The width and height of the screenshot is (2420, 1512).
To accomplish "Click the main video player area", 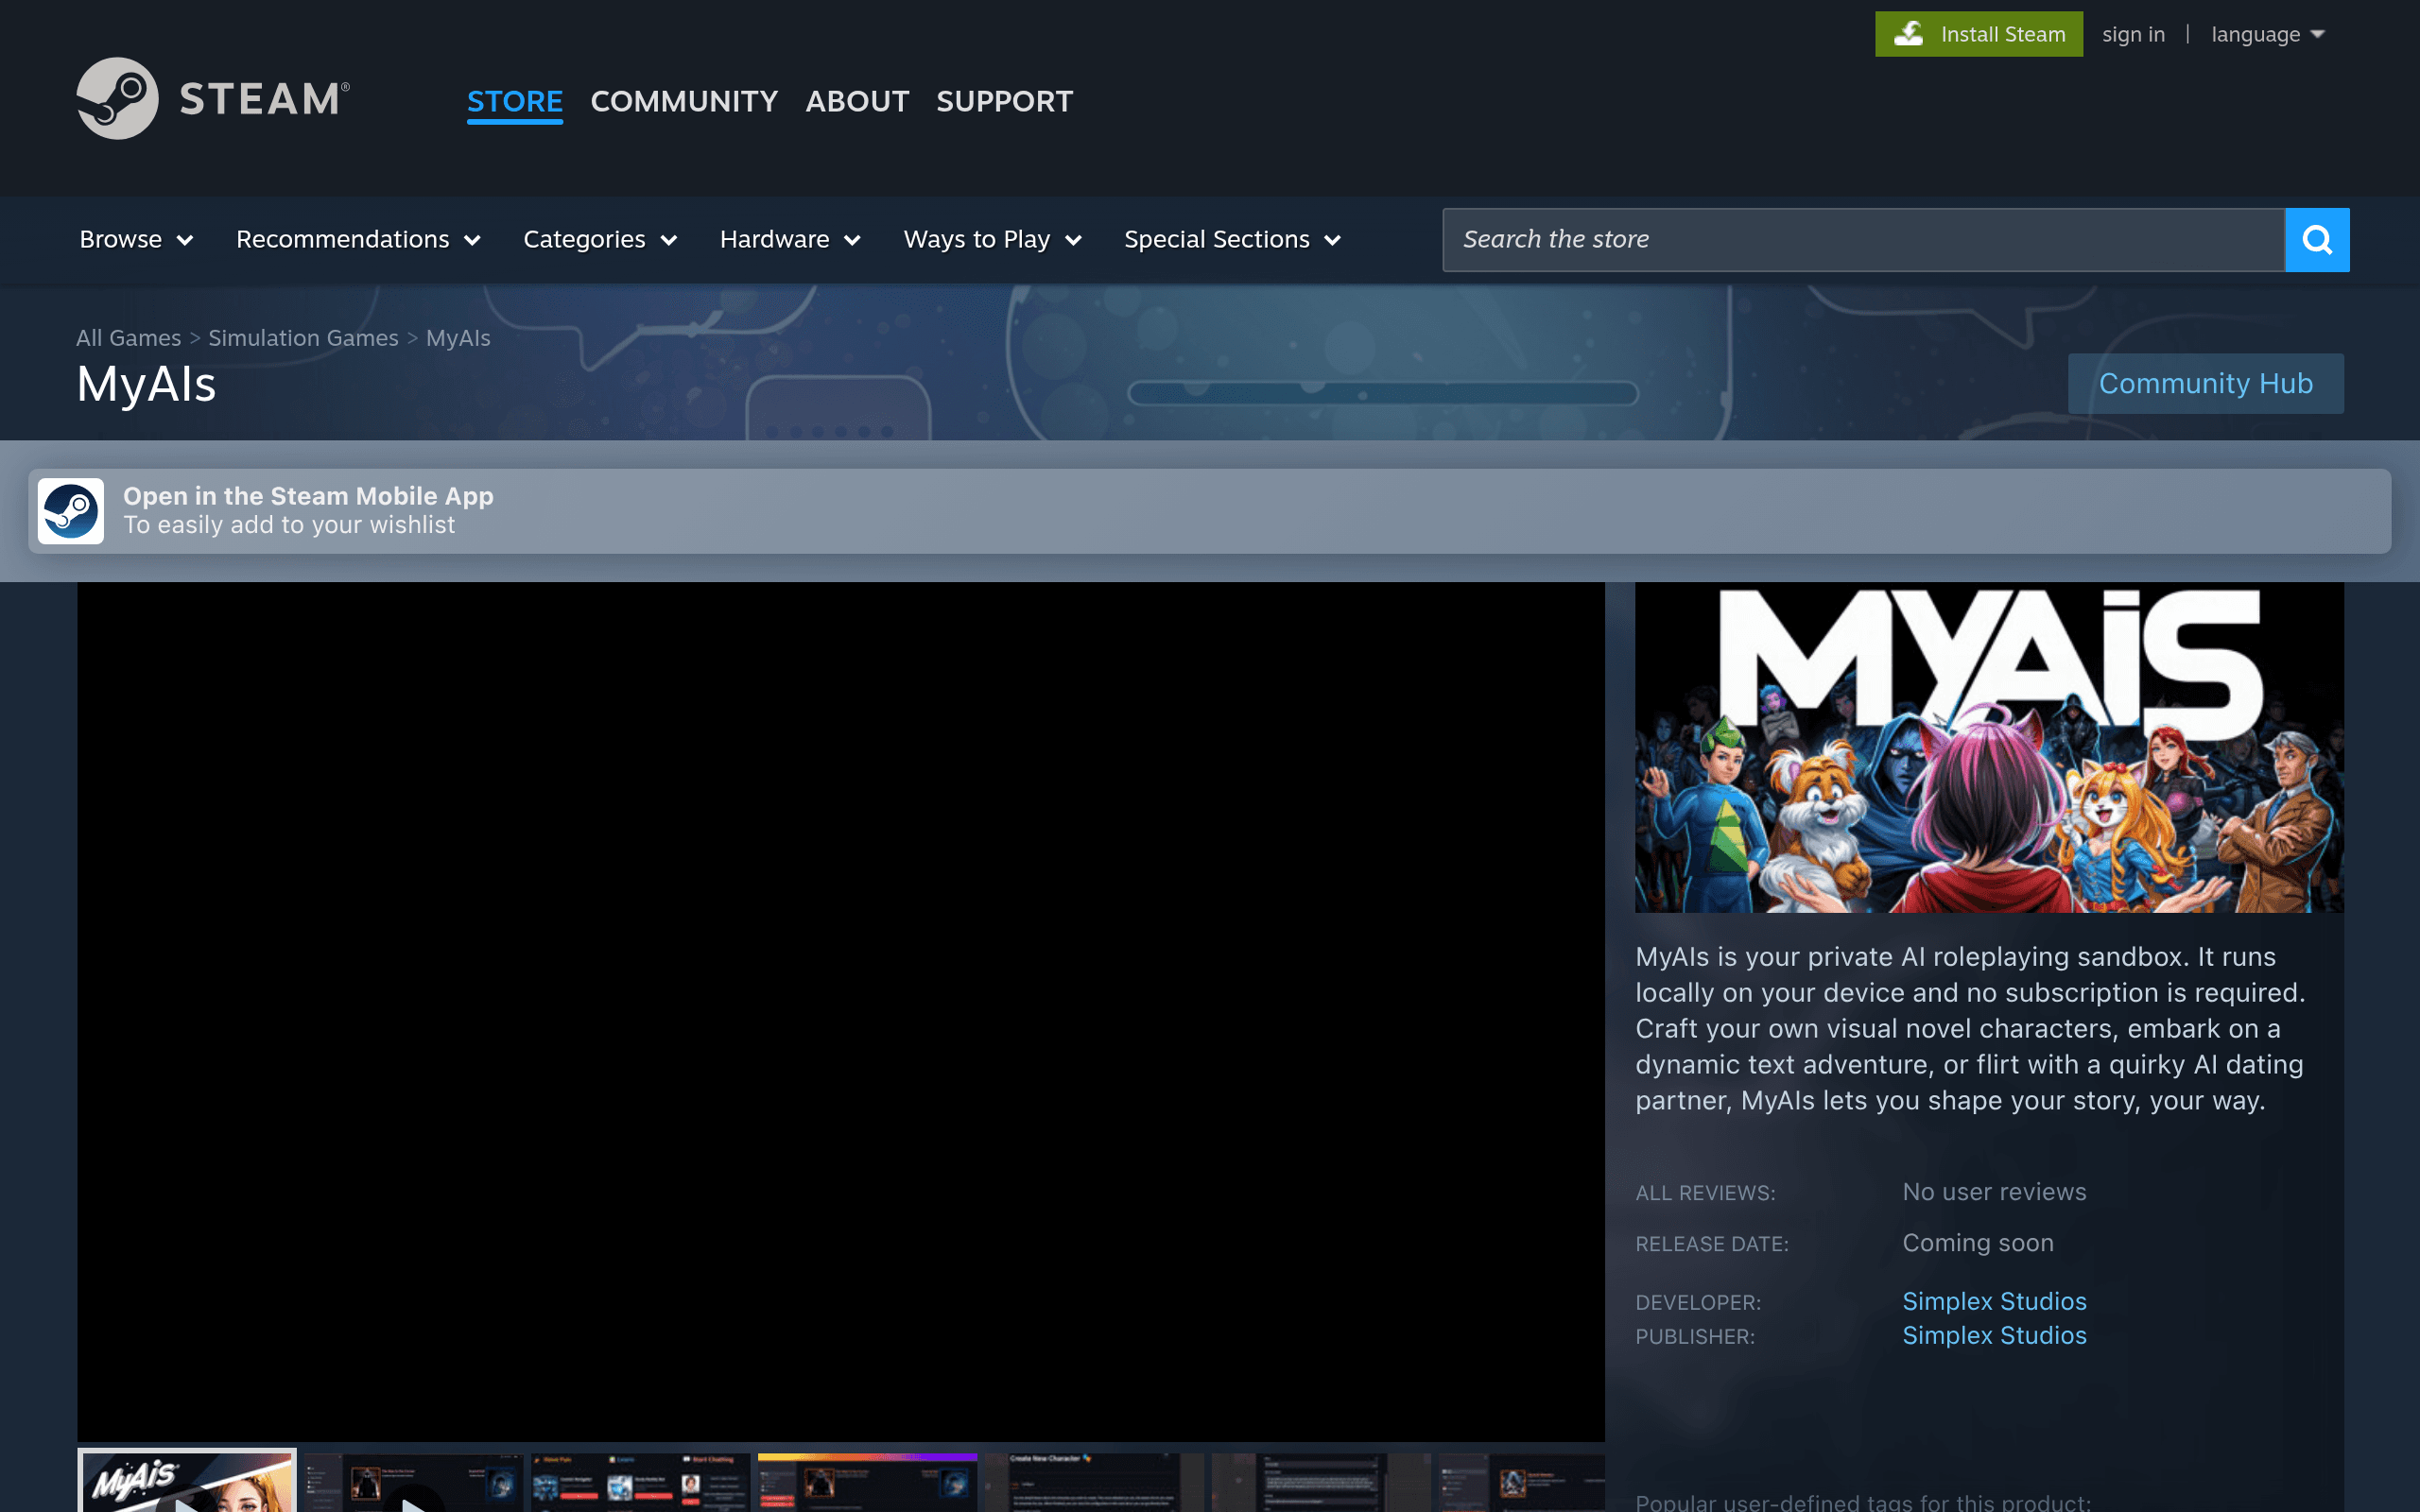I will pos(841,1011).
